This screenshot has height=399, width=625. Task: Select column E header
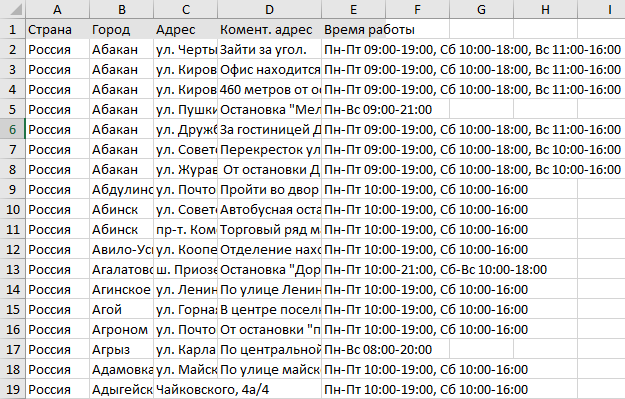click(354, 9)
